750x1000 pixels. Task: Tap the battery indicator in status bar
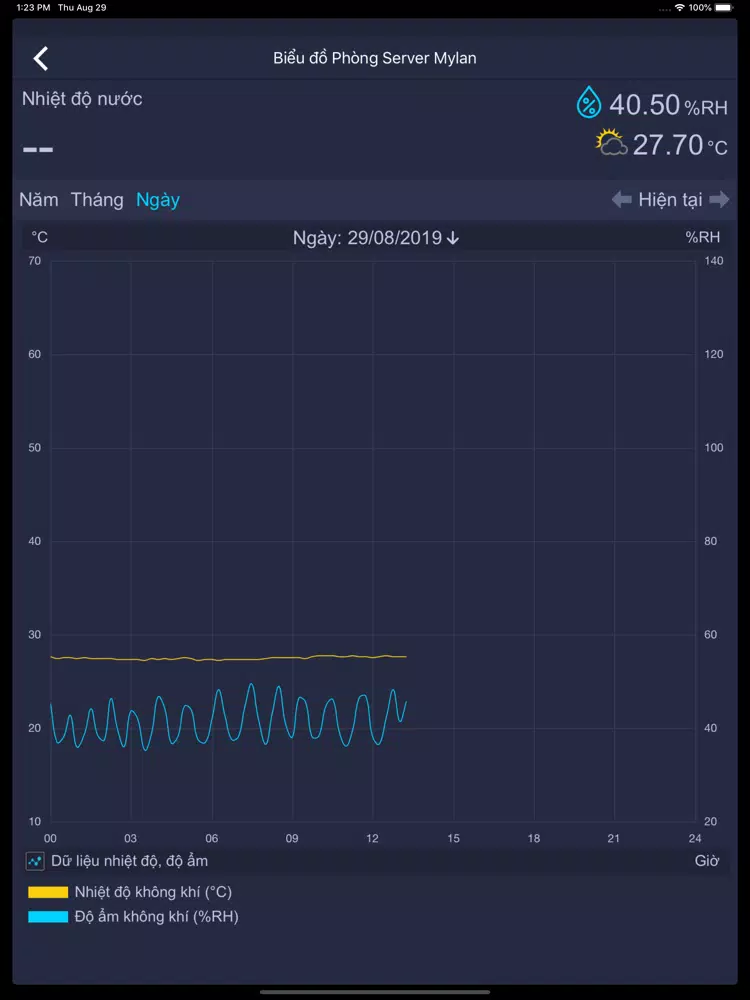pos(724,8)
